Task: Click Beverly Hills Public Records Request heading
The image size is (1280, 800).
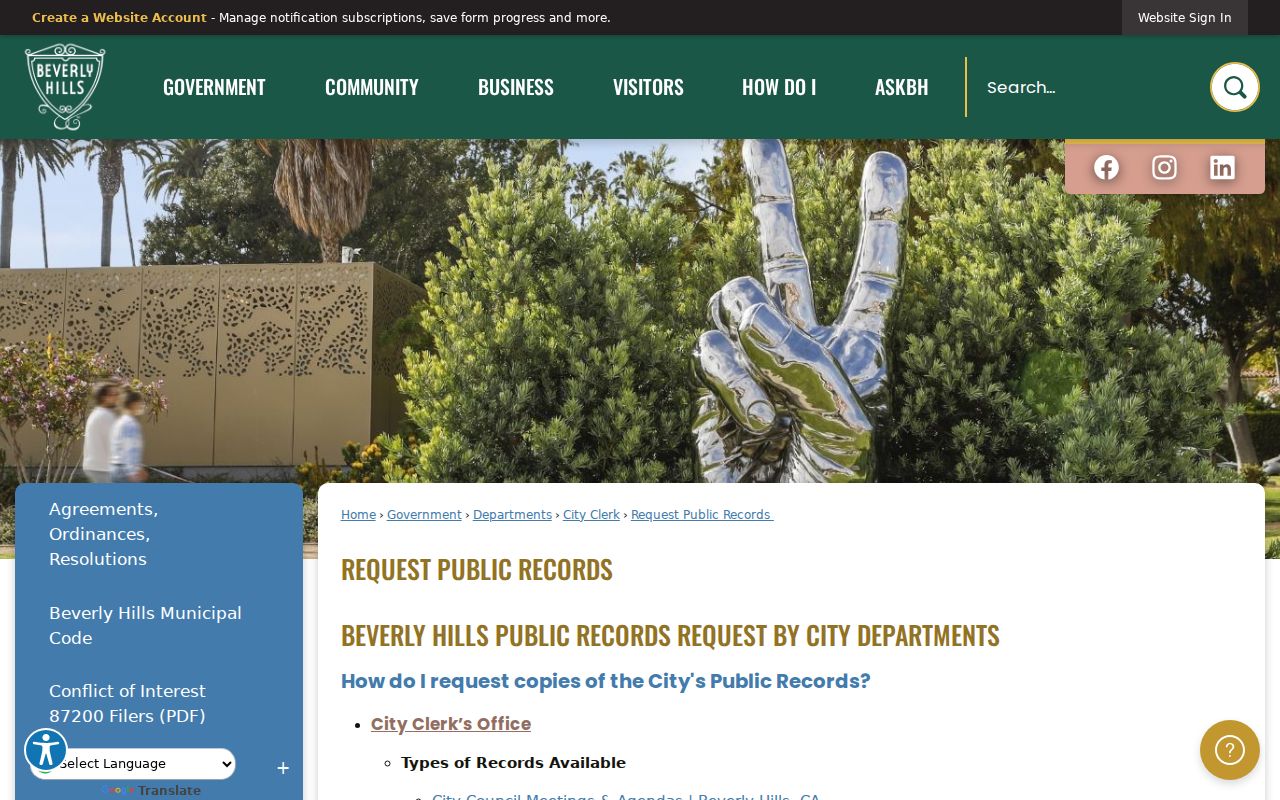Action: tap(670, 635)
